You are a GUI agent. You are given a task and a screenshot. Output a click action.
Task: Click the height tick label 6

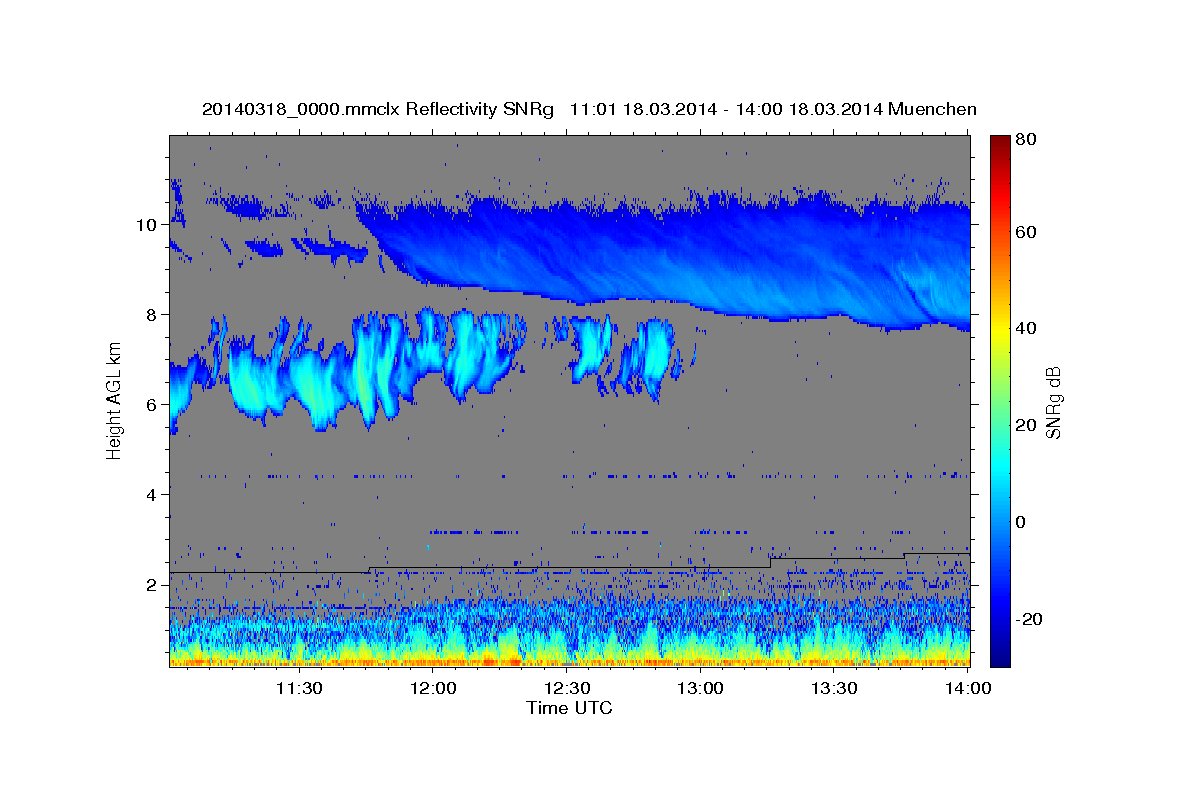152,405
